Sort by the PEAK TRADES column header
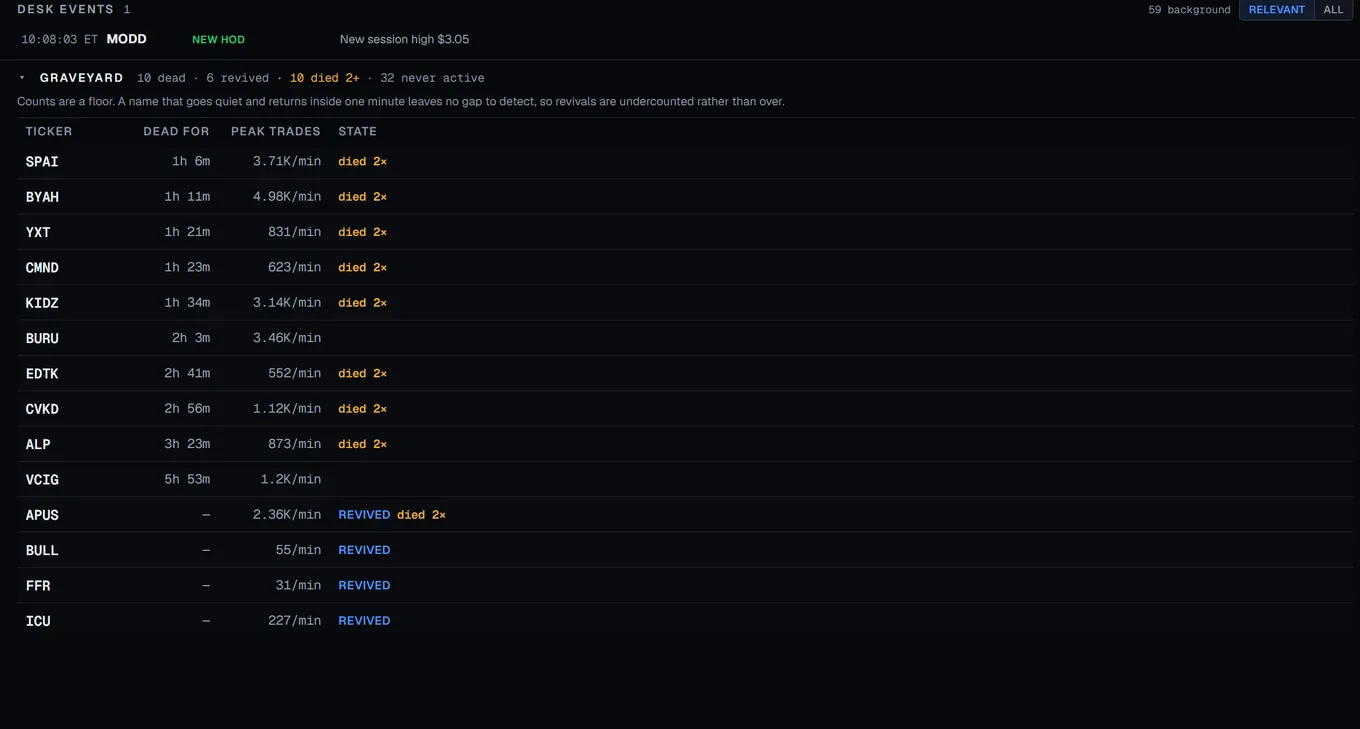 point(276,131)
